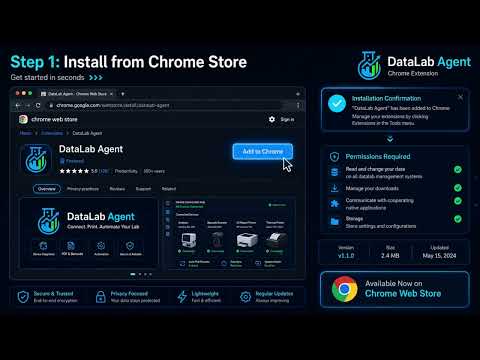Close the DataLab Agent browser tab
This screenshot has height=360, width=480.
click(111, 94)
